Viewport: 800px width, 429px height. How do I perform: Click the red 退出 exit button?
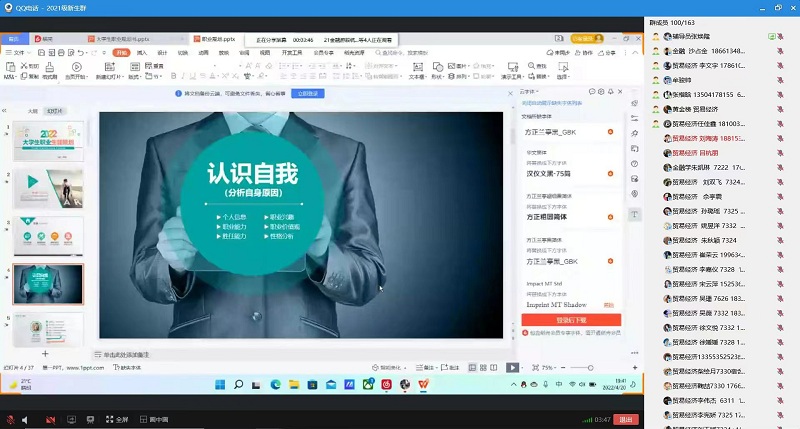pyautogui.click(x=626, y=419)
